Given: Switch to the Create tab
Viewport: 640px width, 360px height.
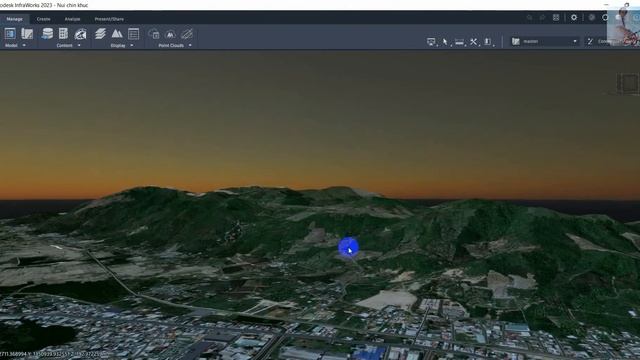Looking at the screenshot, I should (43, 19).
